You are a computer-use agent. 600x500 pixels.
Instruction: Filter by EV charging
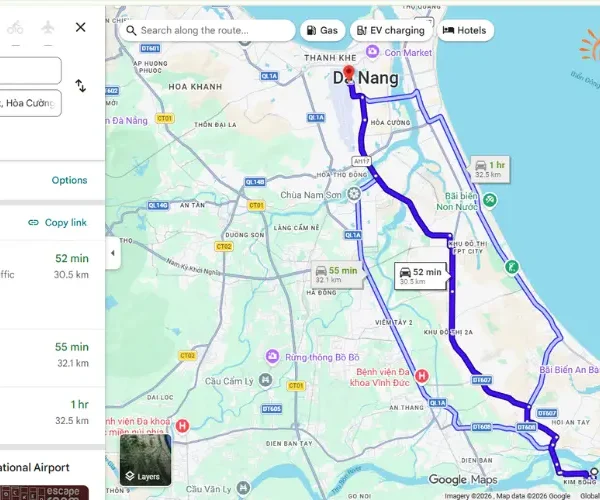click(391, 30)
